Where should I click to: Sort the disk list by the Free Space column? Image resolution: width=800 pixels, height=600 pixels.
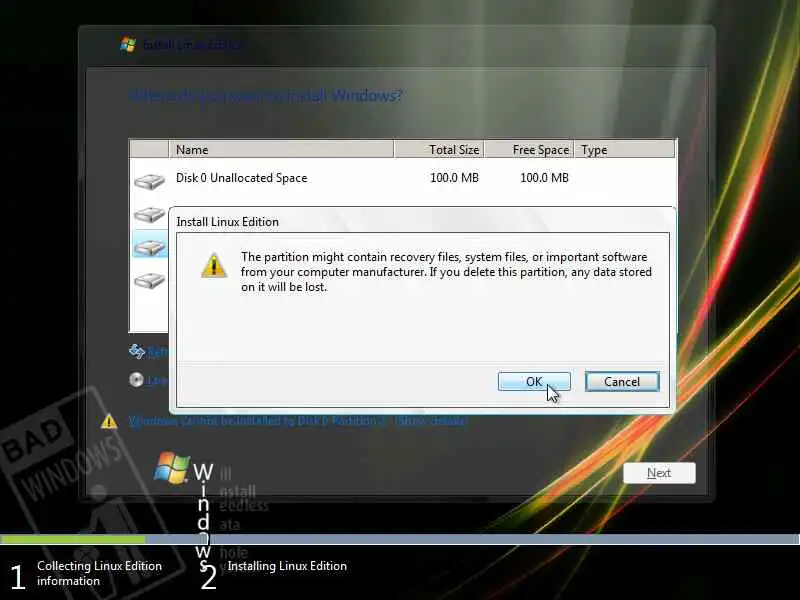(529, 149)
